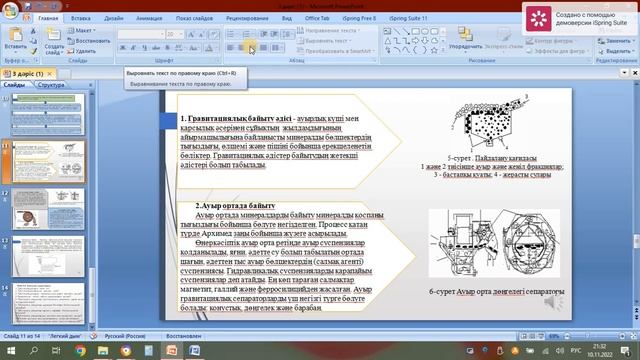Click the zoom in plus button

click(x=622, y=336)
